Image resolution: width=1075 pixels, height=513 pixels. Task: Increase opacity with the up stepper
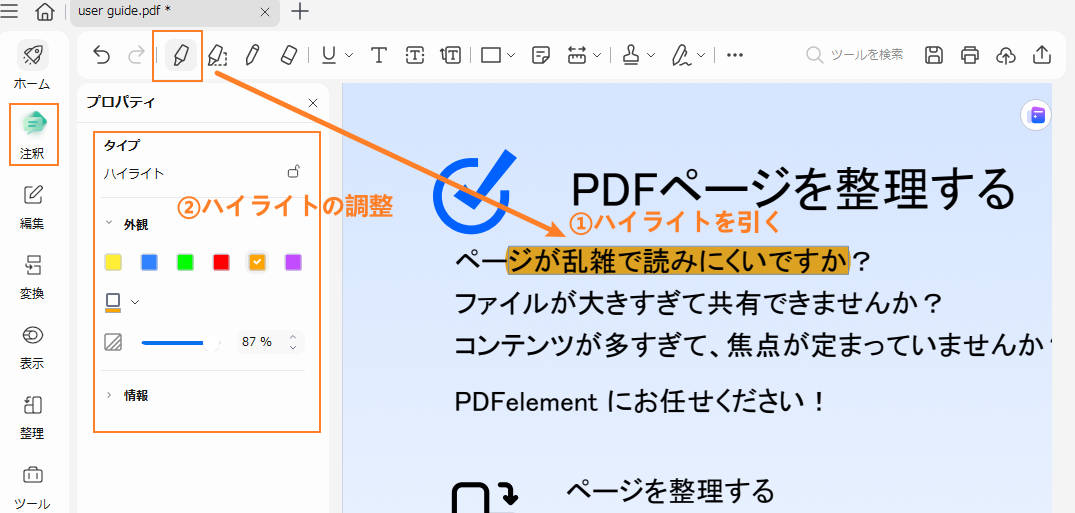[293, 337]
